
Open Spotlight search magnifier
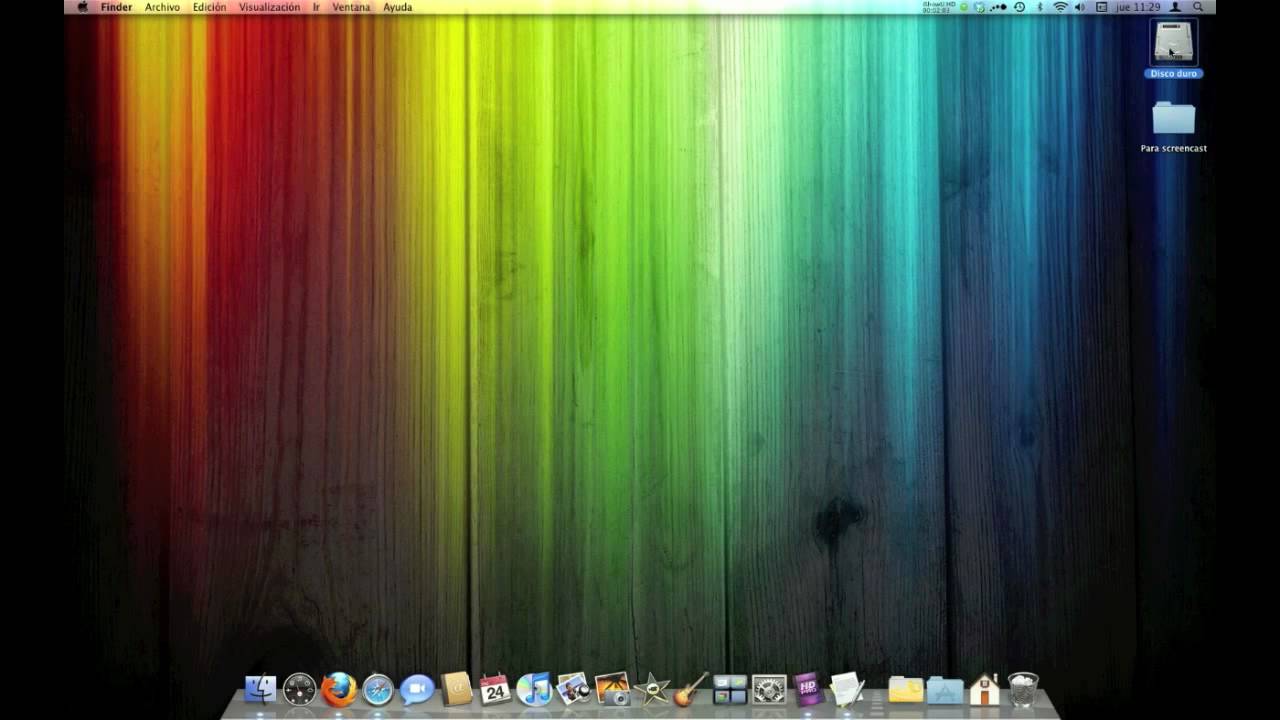click(1197, 7)
